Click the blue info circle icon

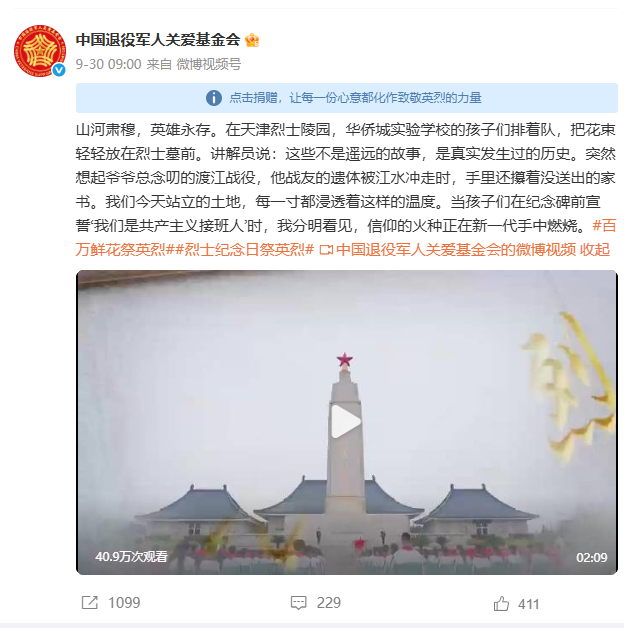click(214, 98)
